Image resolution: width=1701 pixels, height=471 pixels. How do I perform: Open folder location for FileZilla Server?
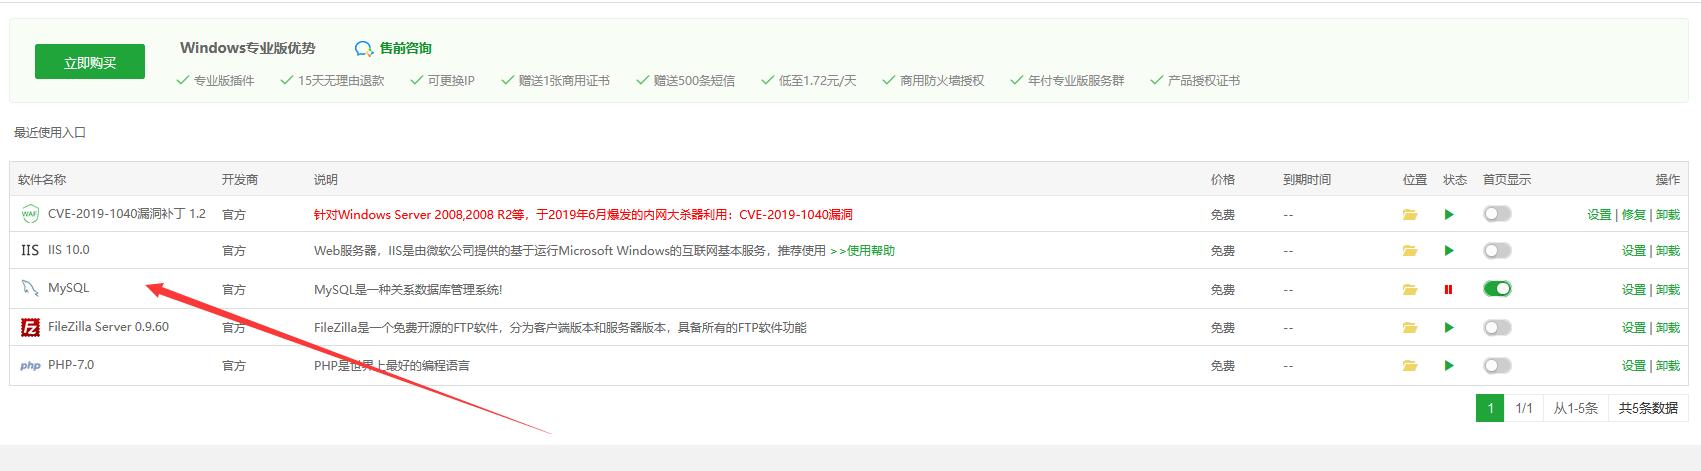1410,327
